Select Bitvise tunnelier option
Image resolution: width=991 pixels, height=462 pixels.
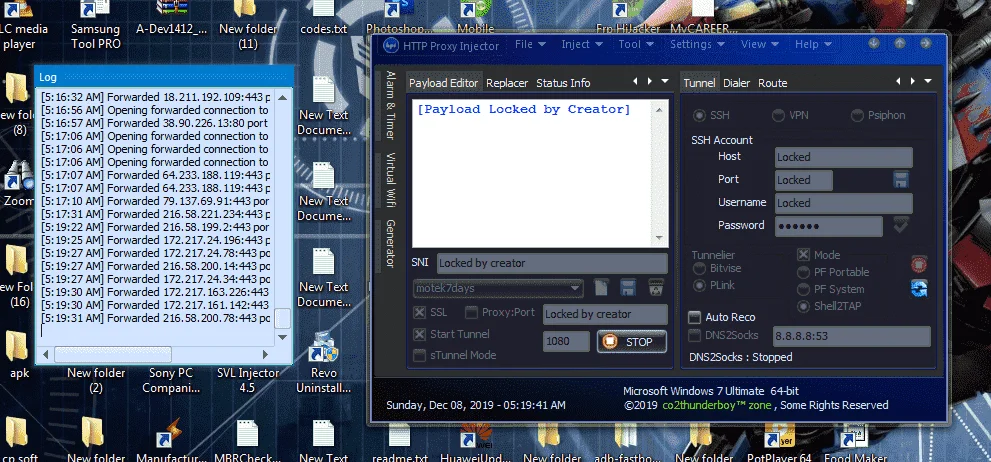point(700,269)
